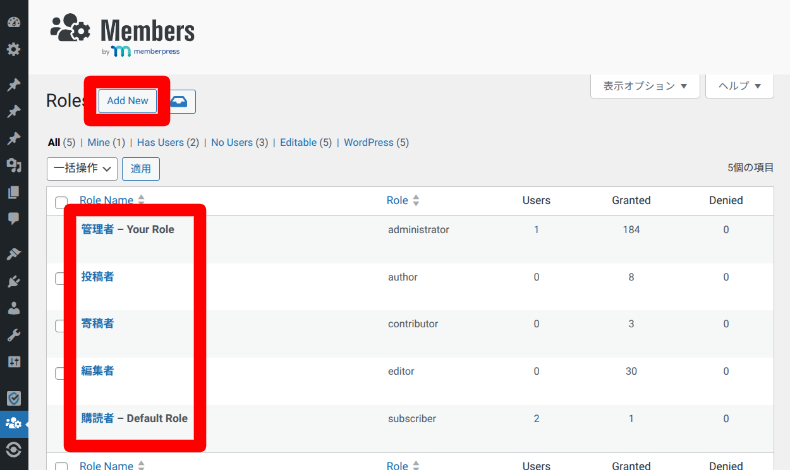Select the All (5) filter
Viewport: 790px width, 470px height.
(x=61, y=143)
